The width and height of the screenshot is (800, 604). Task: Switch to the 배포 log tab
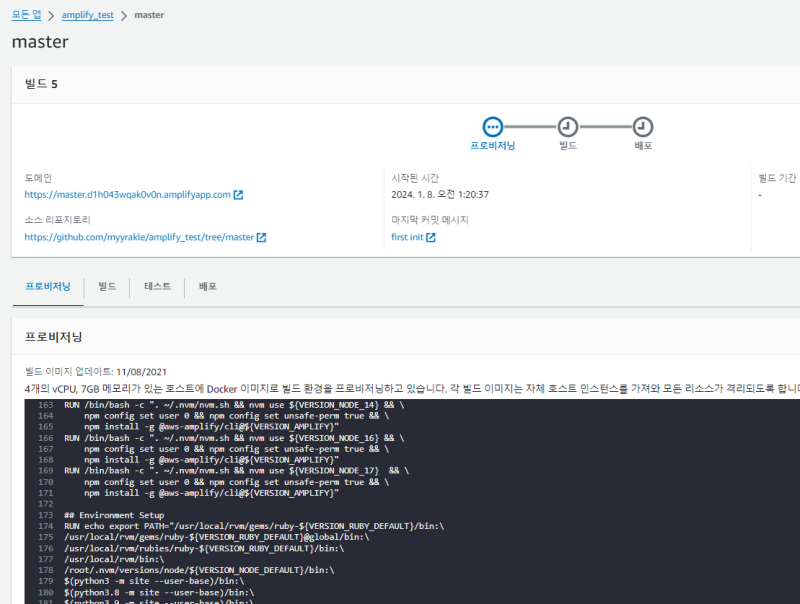tap(208, 287)
